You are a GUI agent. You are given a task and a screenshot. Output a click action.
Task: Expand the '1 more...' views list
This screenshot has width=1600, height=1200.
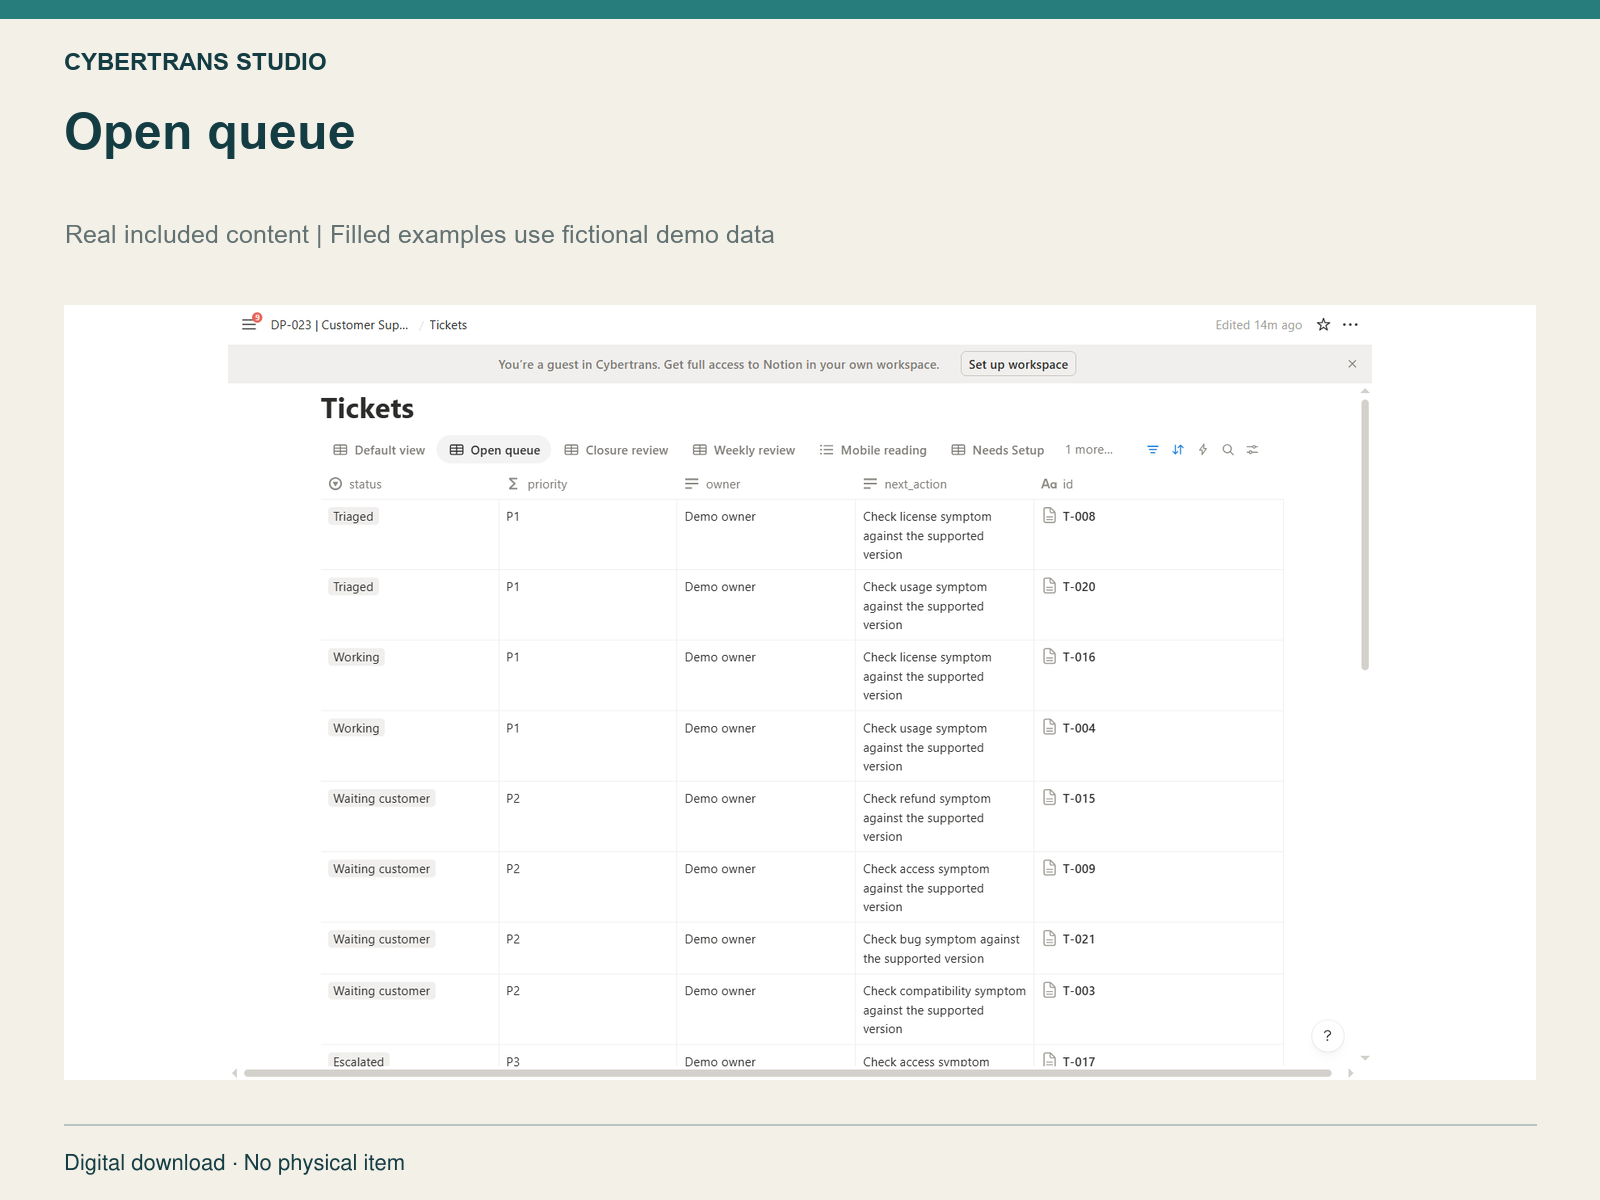[x=1089, y=450]
